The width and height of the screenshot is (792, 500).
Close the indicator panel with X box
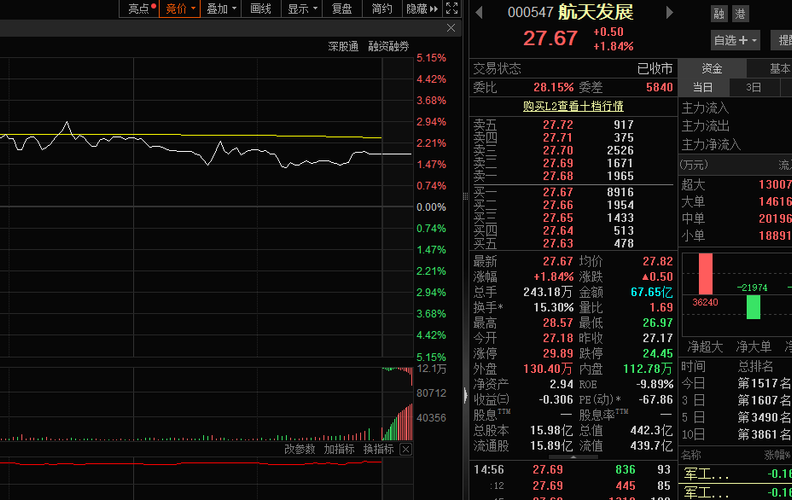(405, 449)
